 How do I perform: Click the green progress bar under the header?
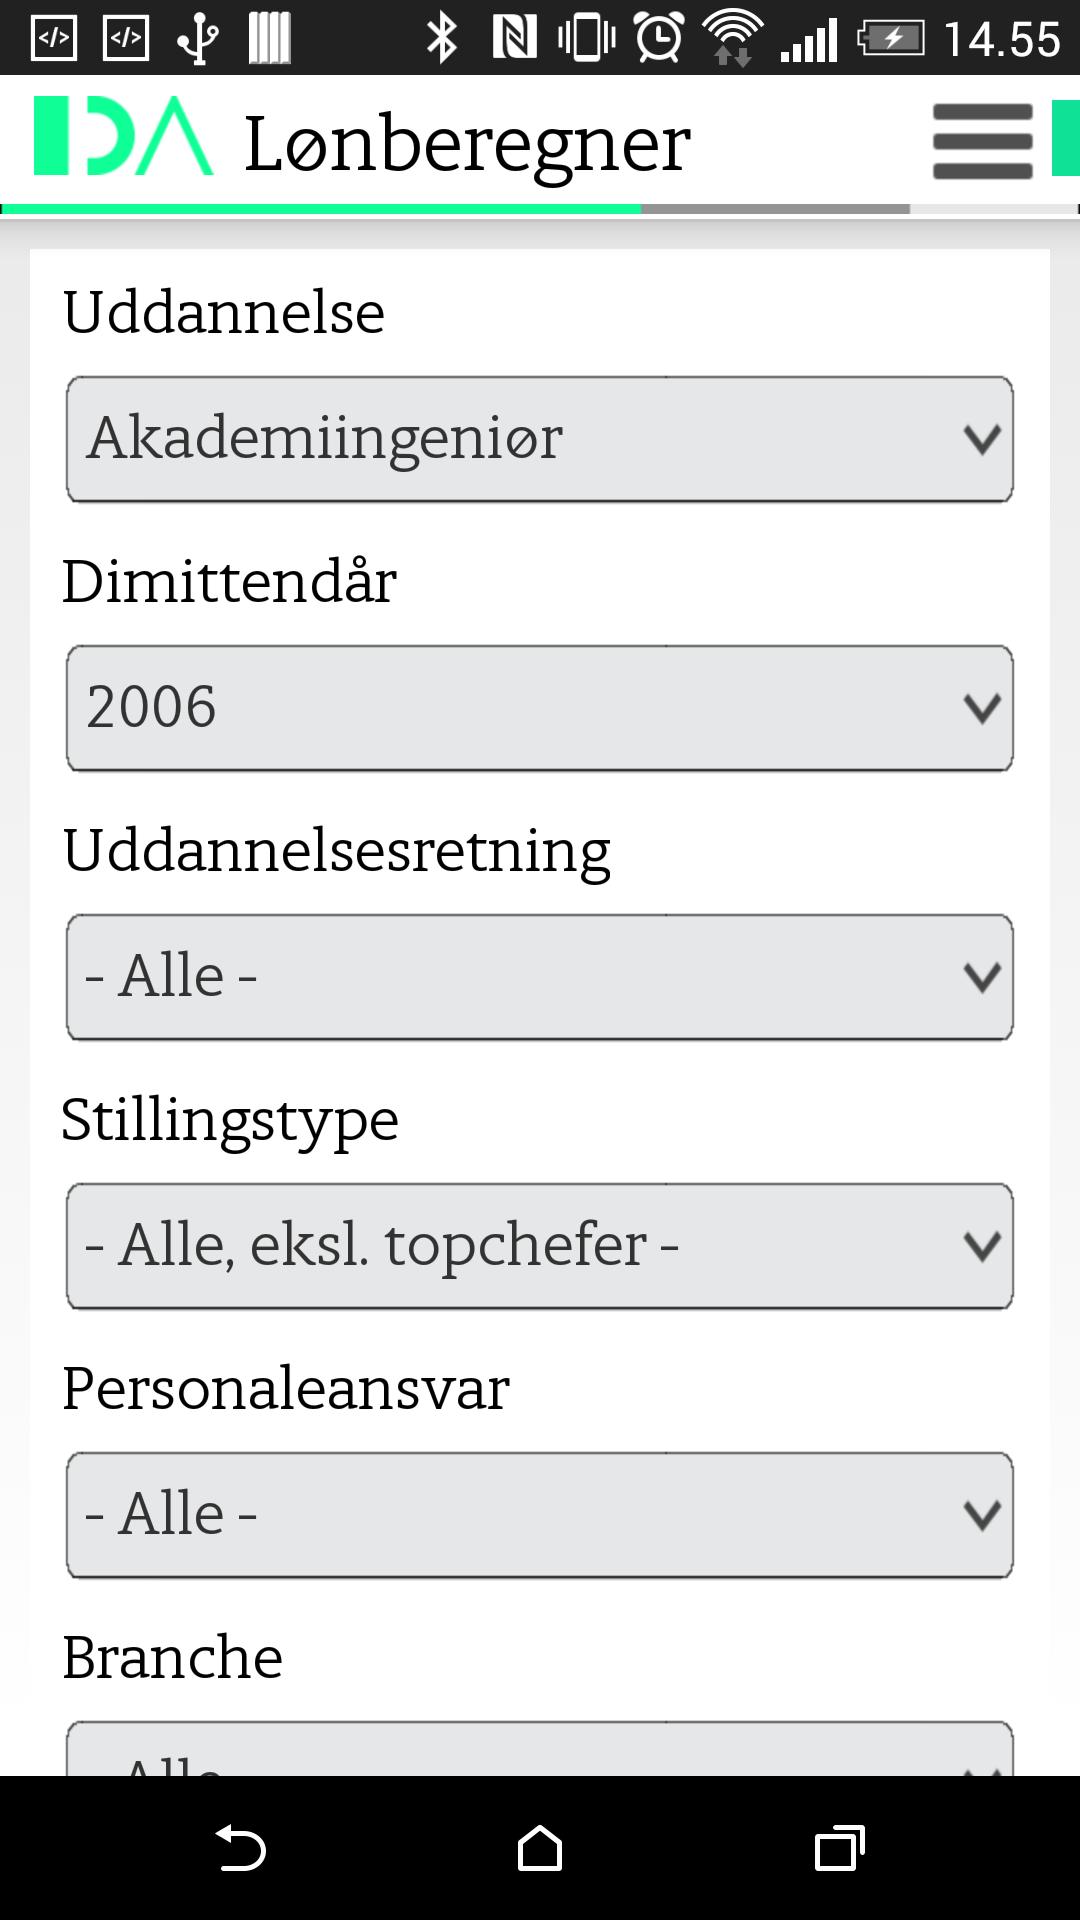(x=320, y=209)
